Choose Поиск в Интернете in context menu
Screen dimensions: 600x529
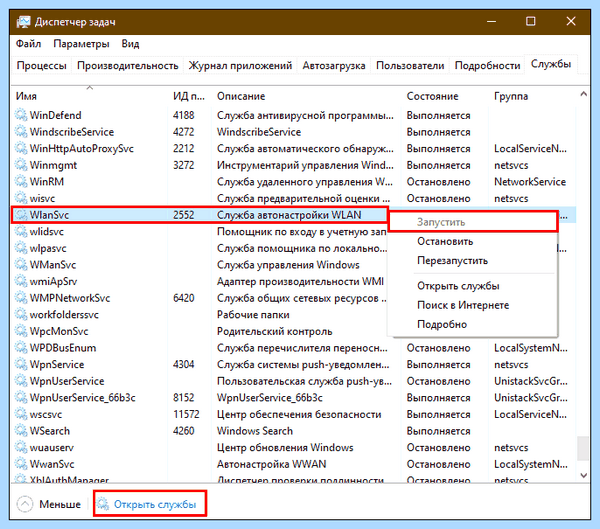click(473, 305)
